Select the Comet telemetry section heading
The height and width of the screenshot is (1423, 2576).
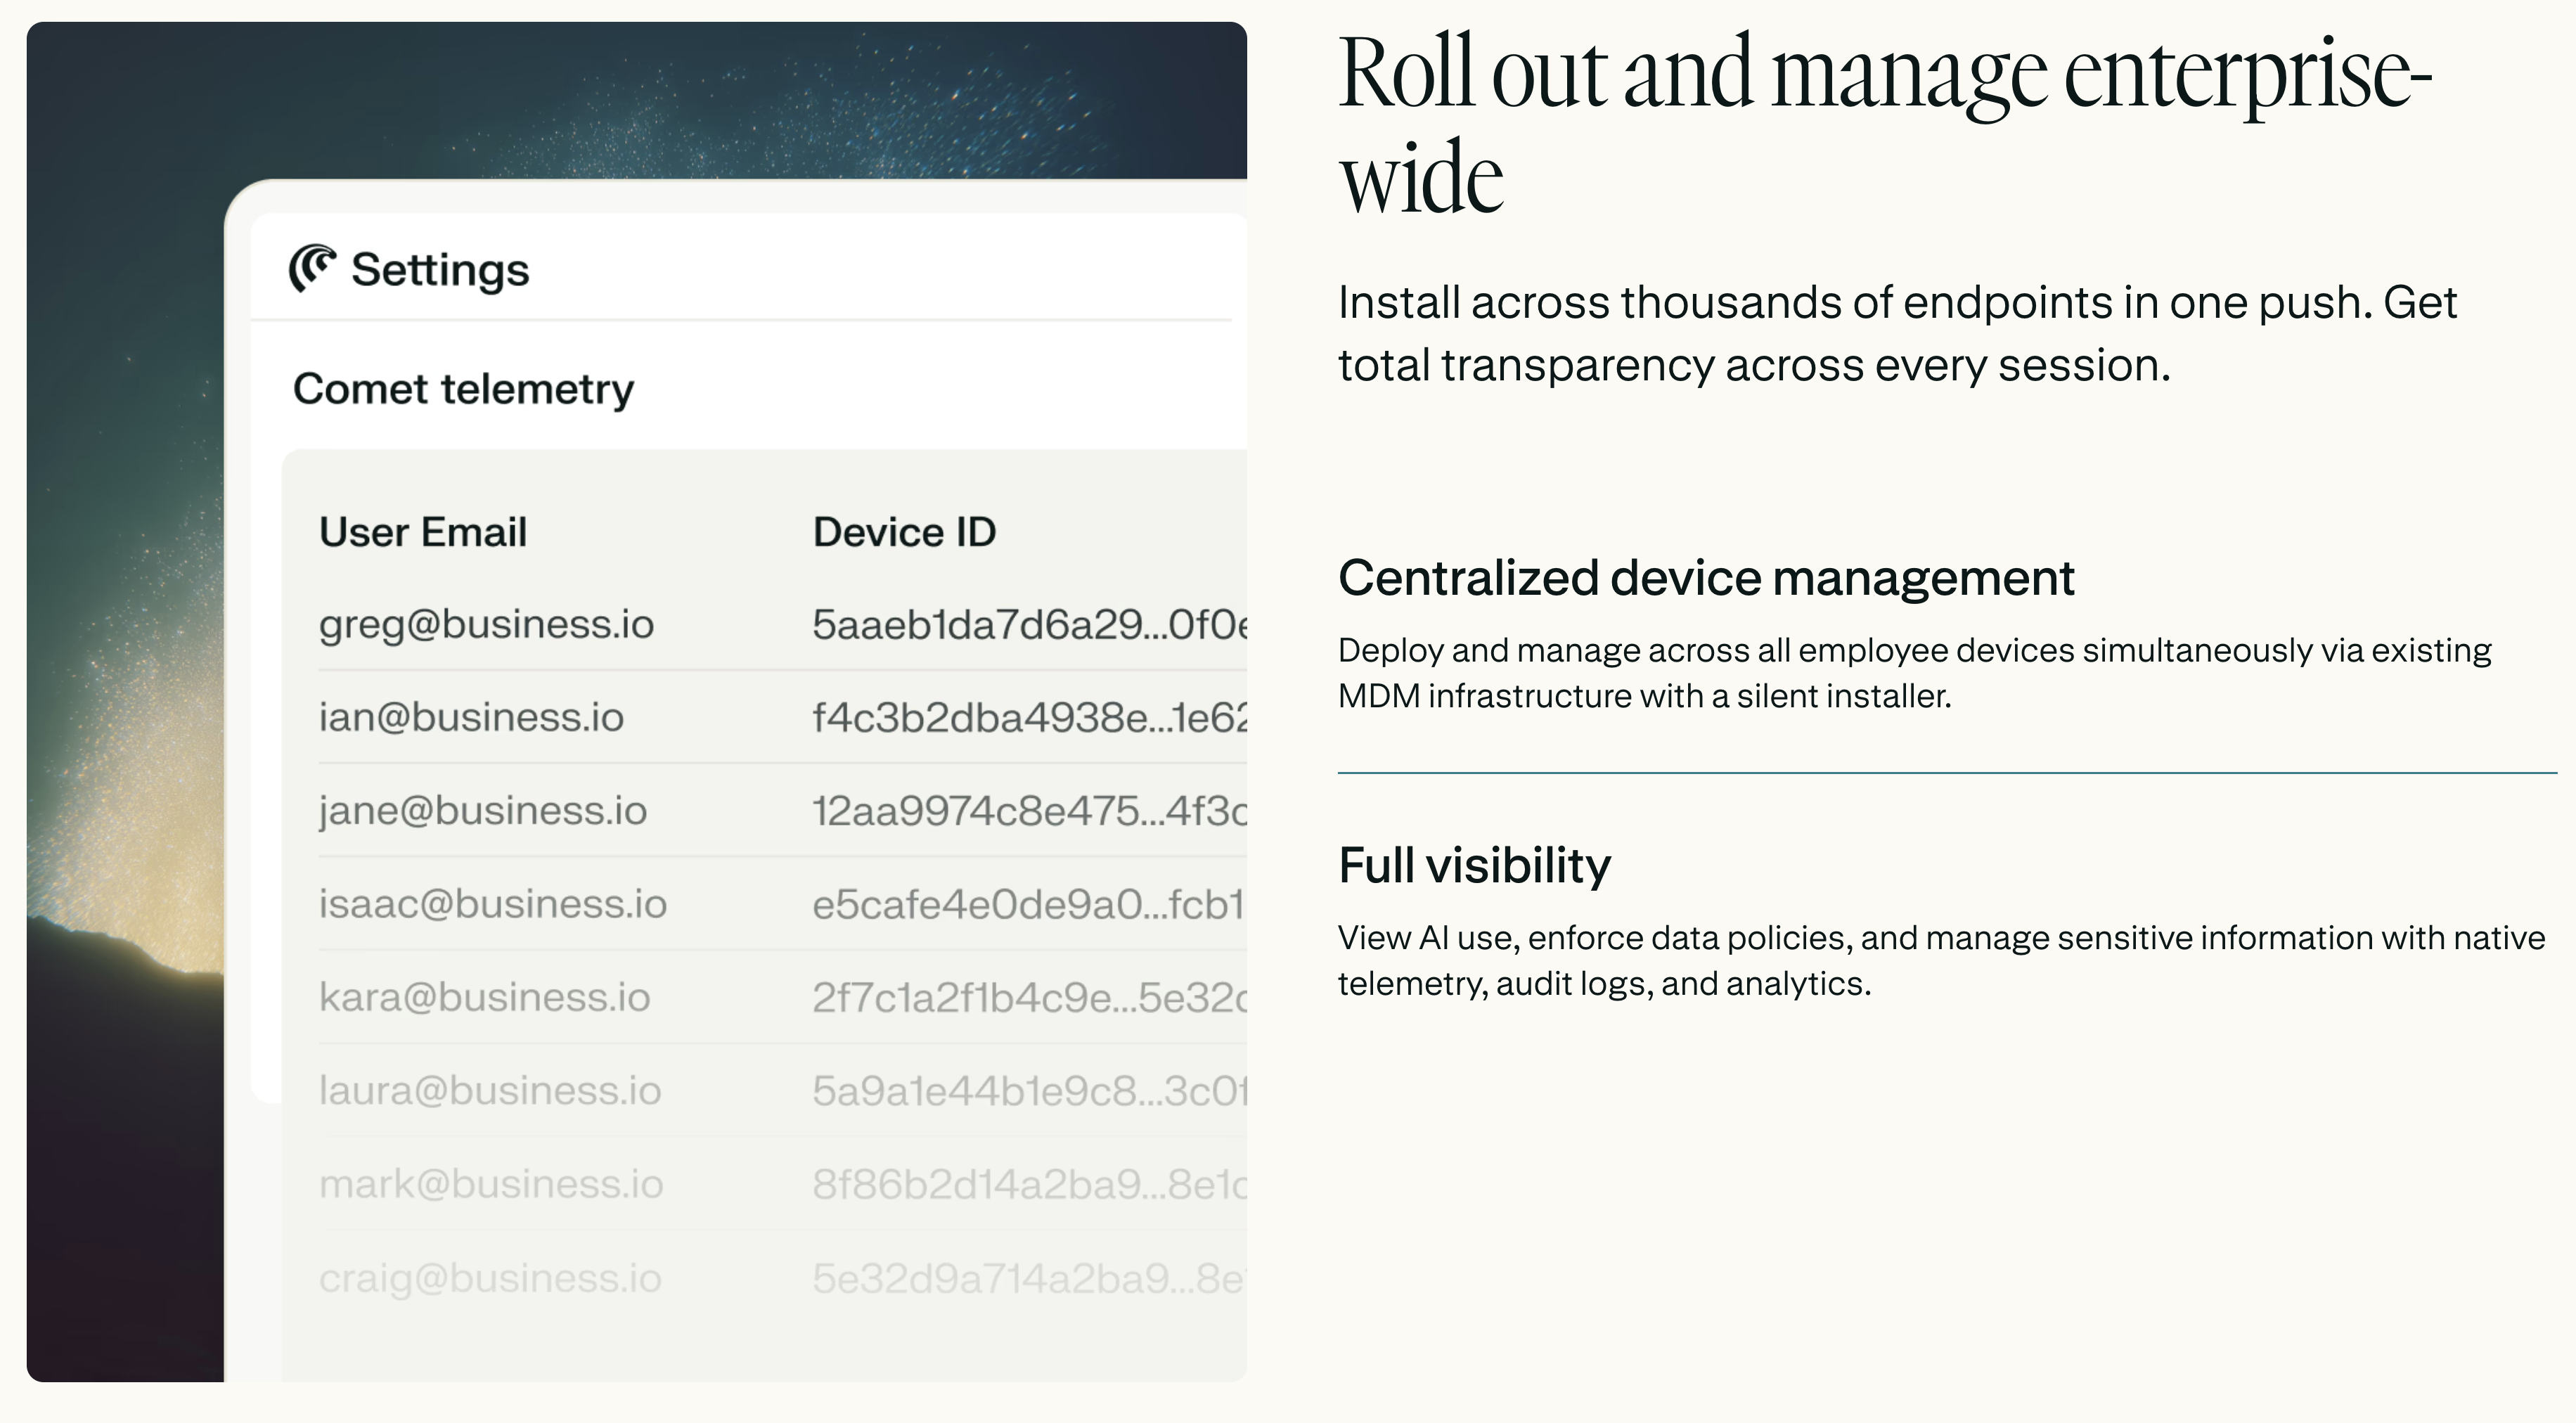(x=463, y=389)
